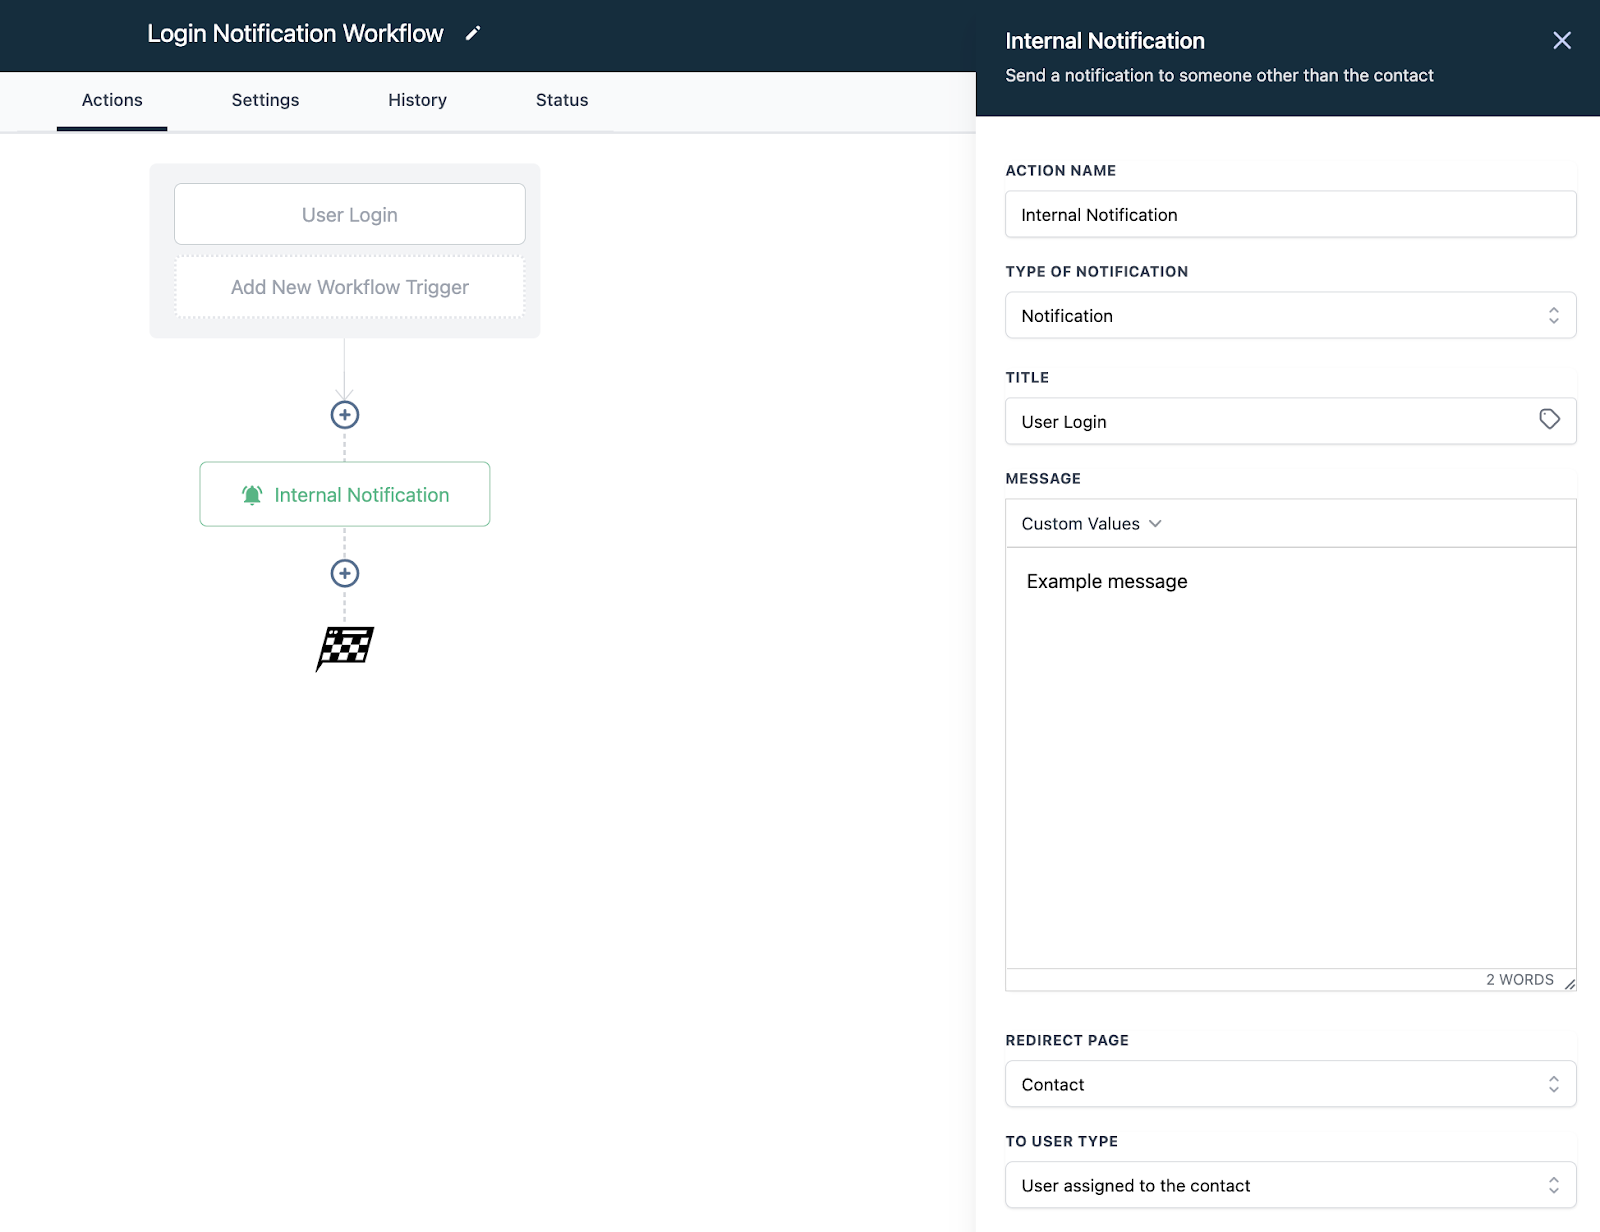Click inside the Action Name input field

pos(1290,214)
